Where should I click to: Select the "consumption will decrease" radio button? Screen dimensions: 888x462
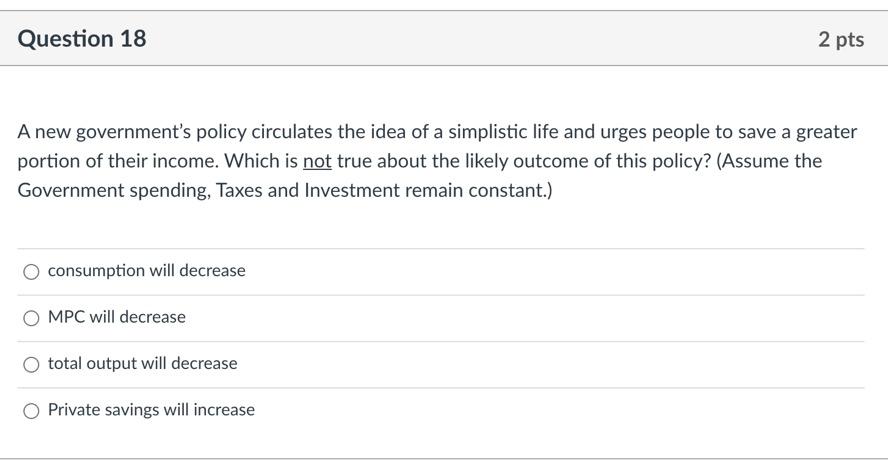pyautogui.click(x=32, y=271)
